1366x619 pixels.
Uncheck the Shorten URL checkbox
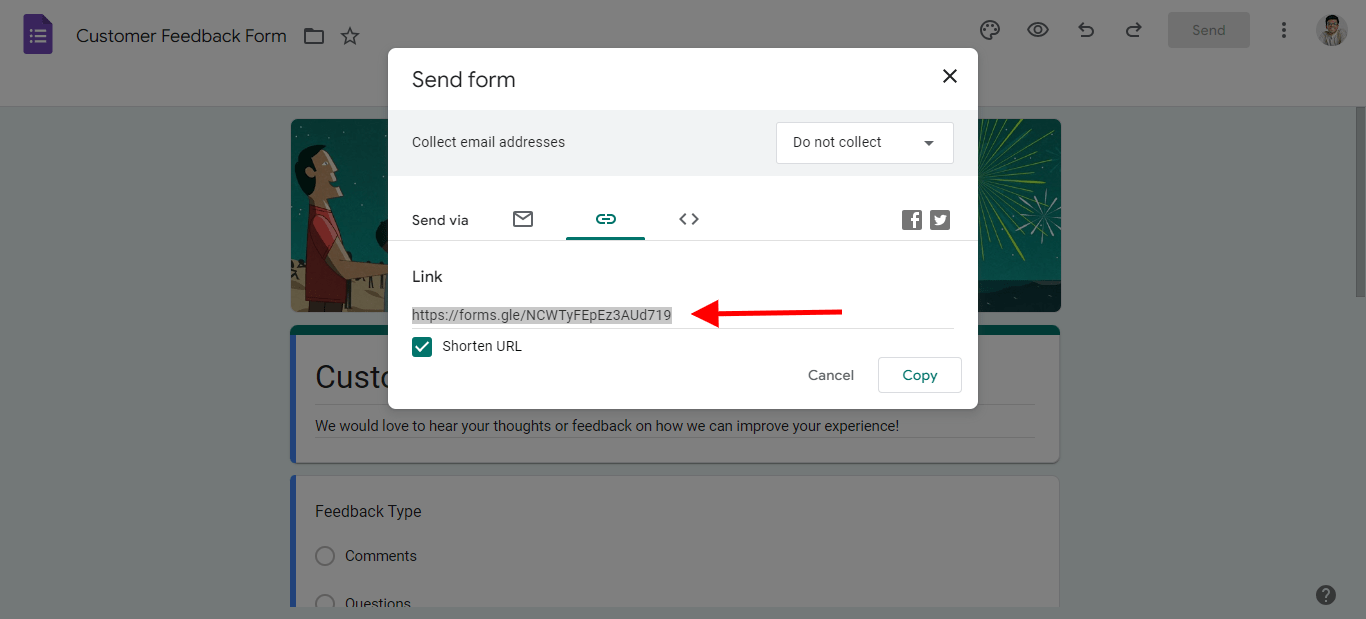(x=422, y=346)
